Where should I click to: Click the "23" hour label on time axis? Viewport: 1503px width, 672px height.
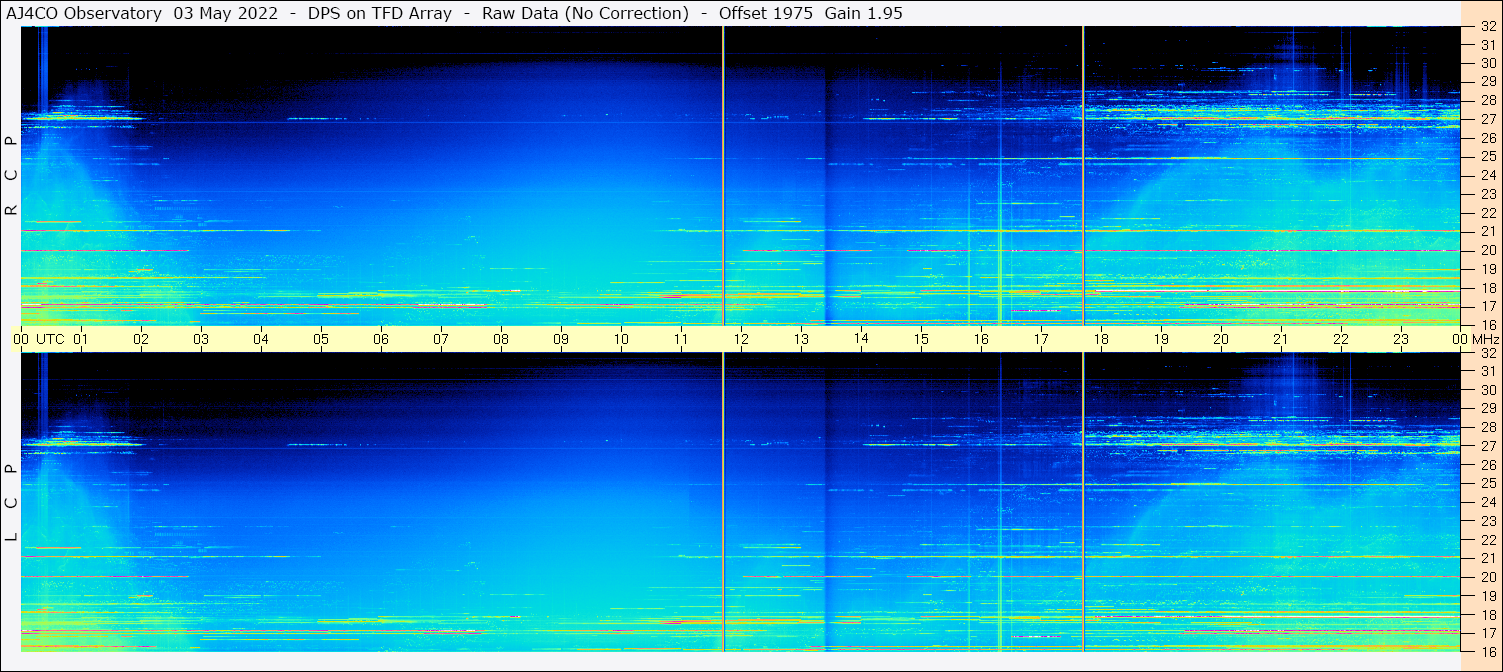[x=1401, y=339]
